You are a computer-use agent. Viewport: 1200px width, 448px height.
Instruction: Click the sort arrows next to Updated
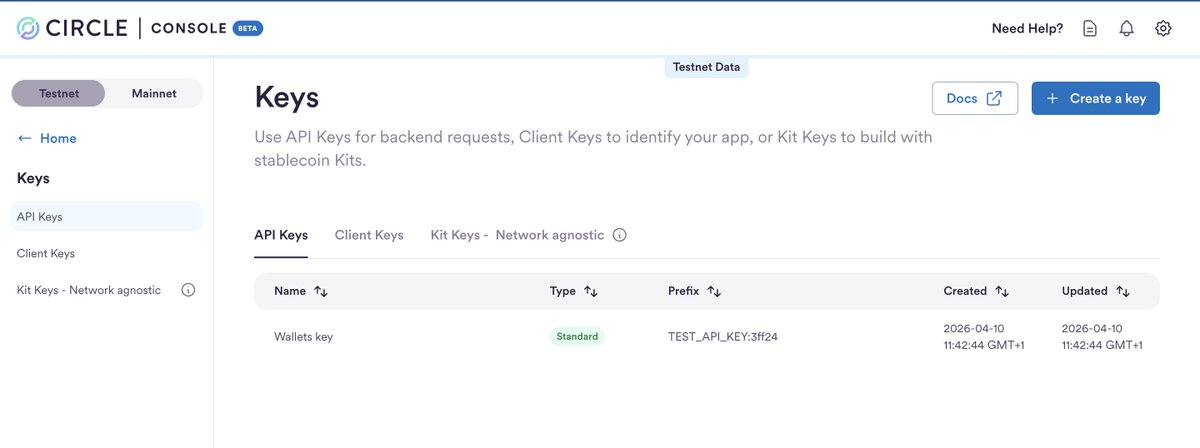tap(1123, 291)
